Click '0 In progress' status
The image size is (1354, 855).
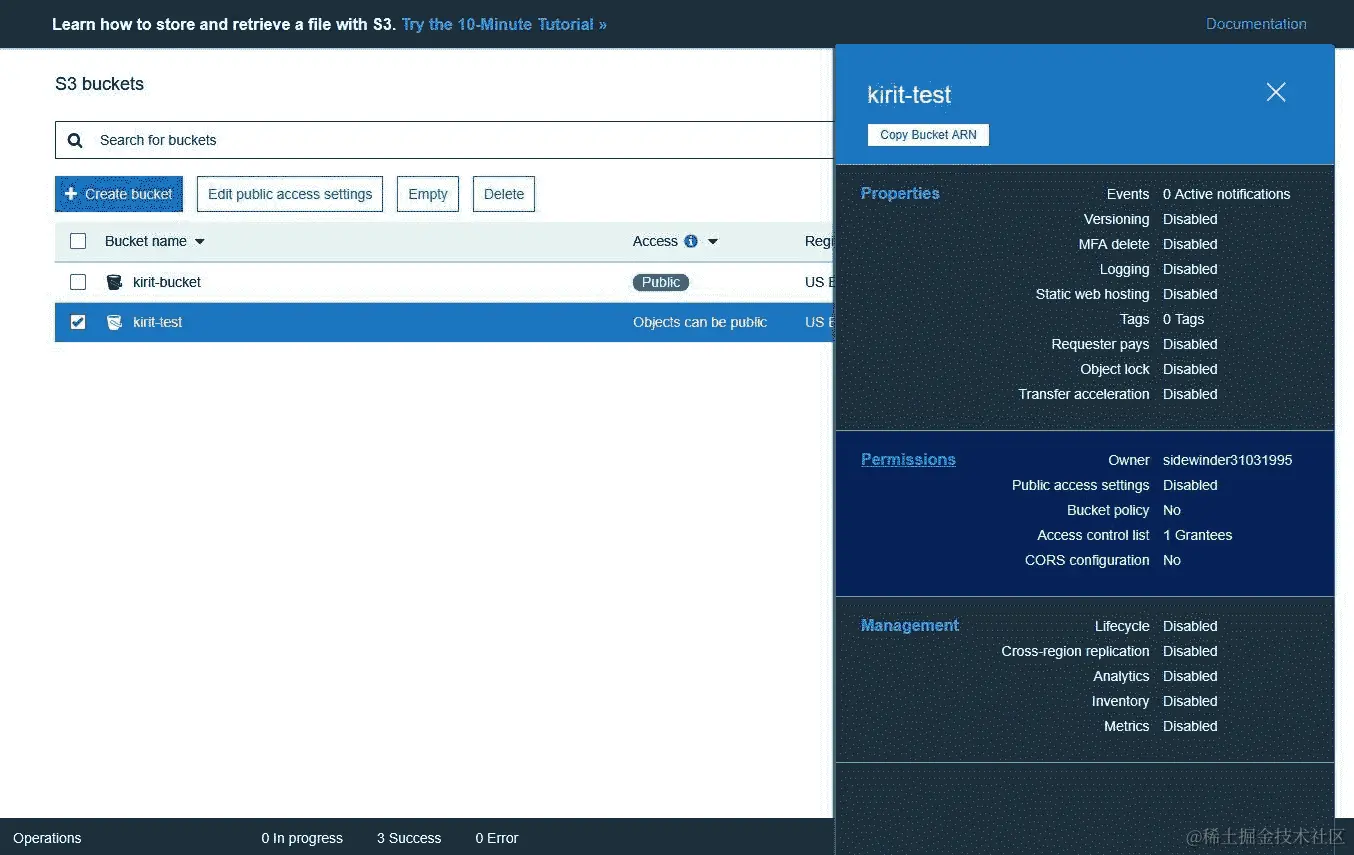pyautogui.click(x=302, y=838)
